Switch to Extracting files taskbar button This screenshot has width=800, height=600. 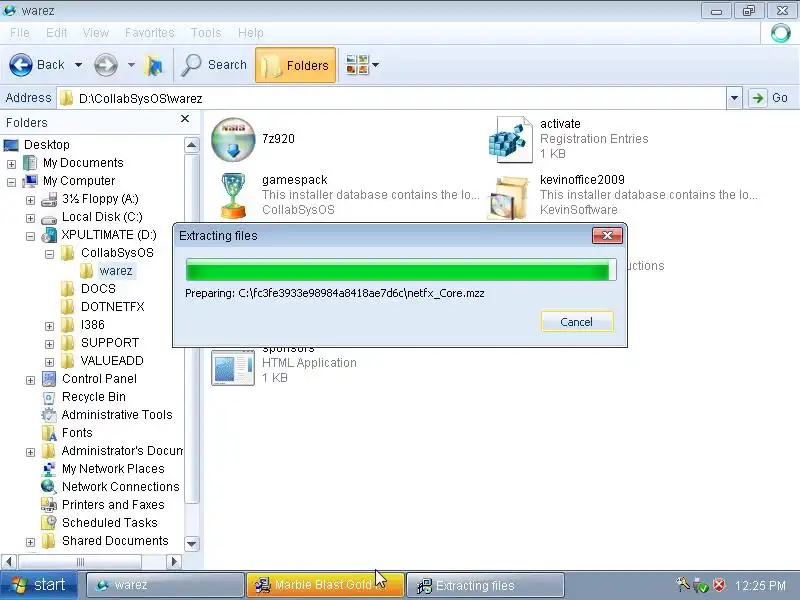click(485, 585)
